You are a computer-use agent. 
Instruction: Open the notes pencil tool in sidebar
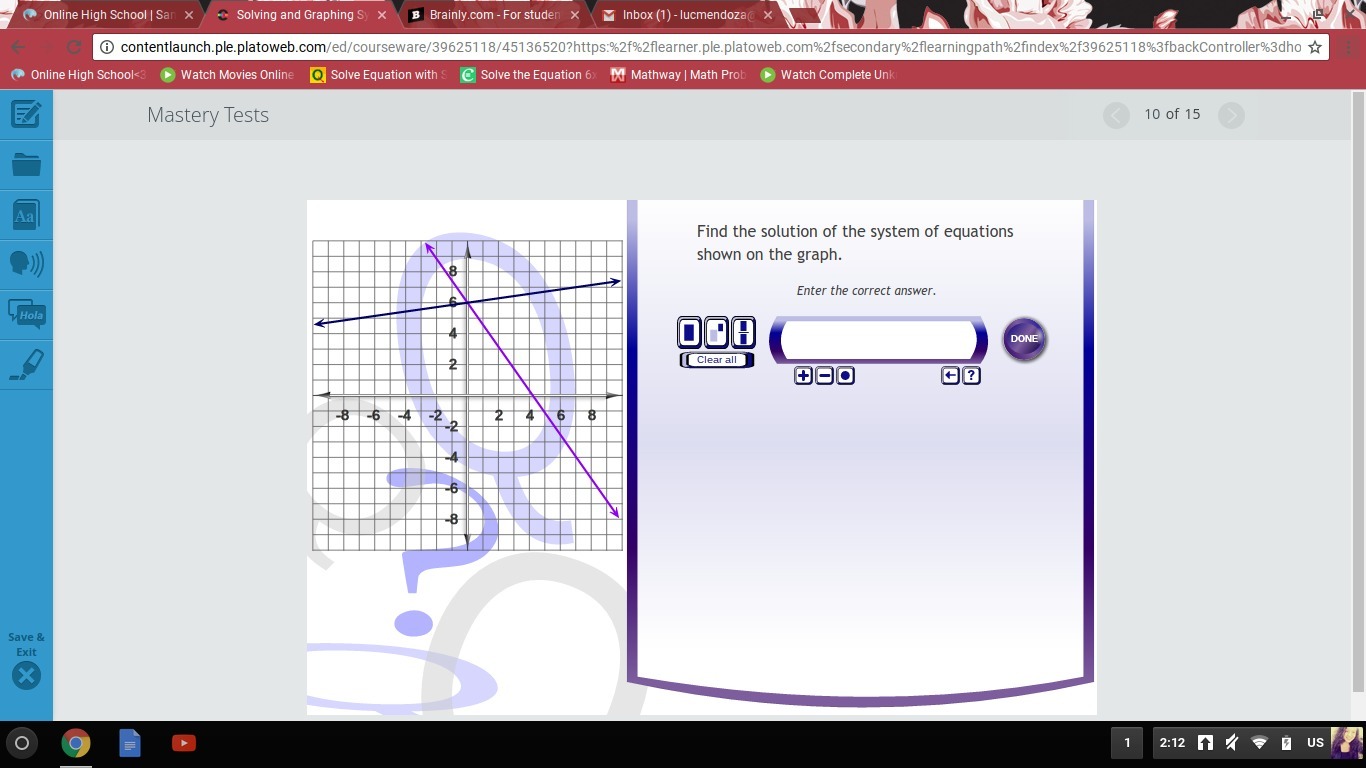[x=26, y=114]
